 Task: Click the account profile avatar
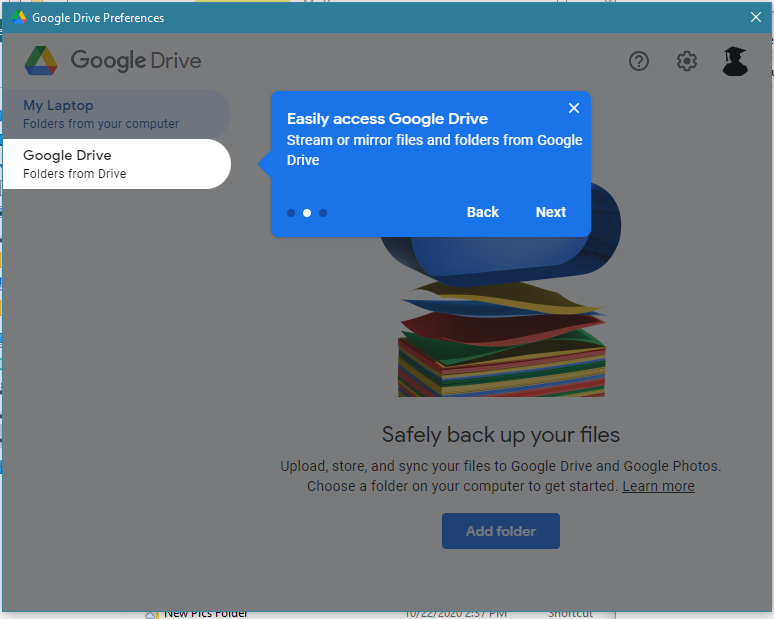point(735,61)
